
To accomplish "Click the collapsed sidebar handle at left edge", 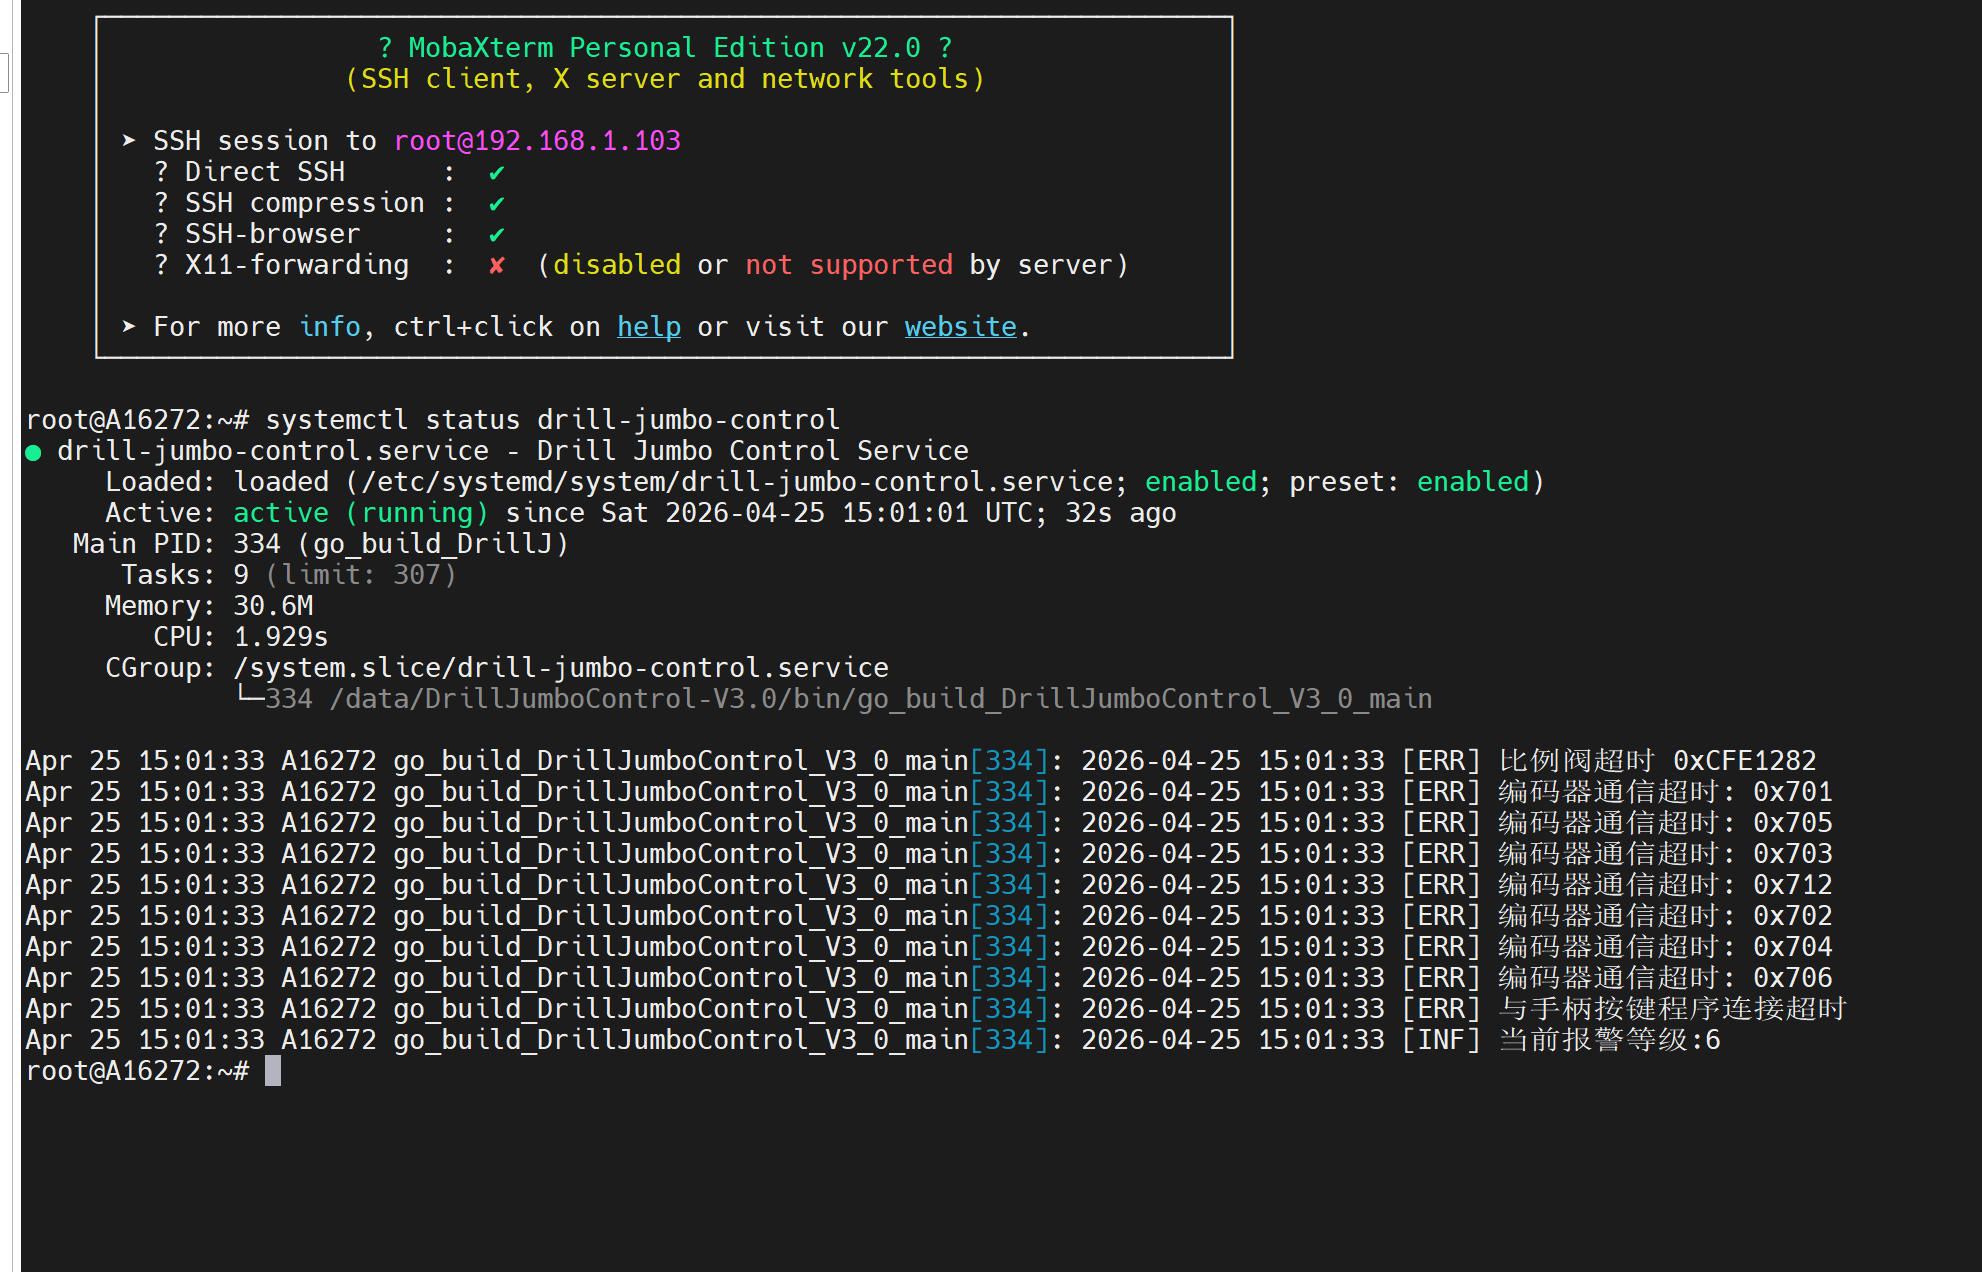I will pyautogui.click(x=4, y=72).
